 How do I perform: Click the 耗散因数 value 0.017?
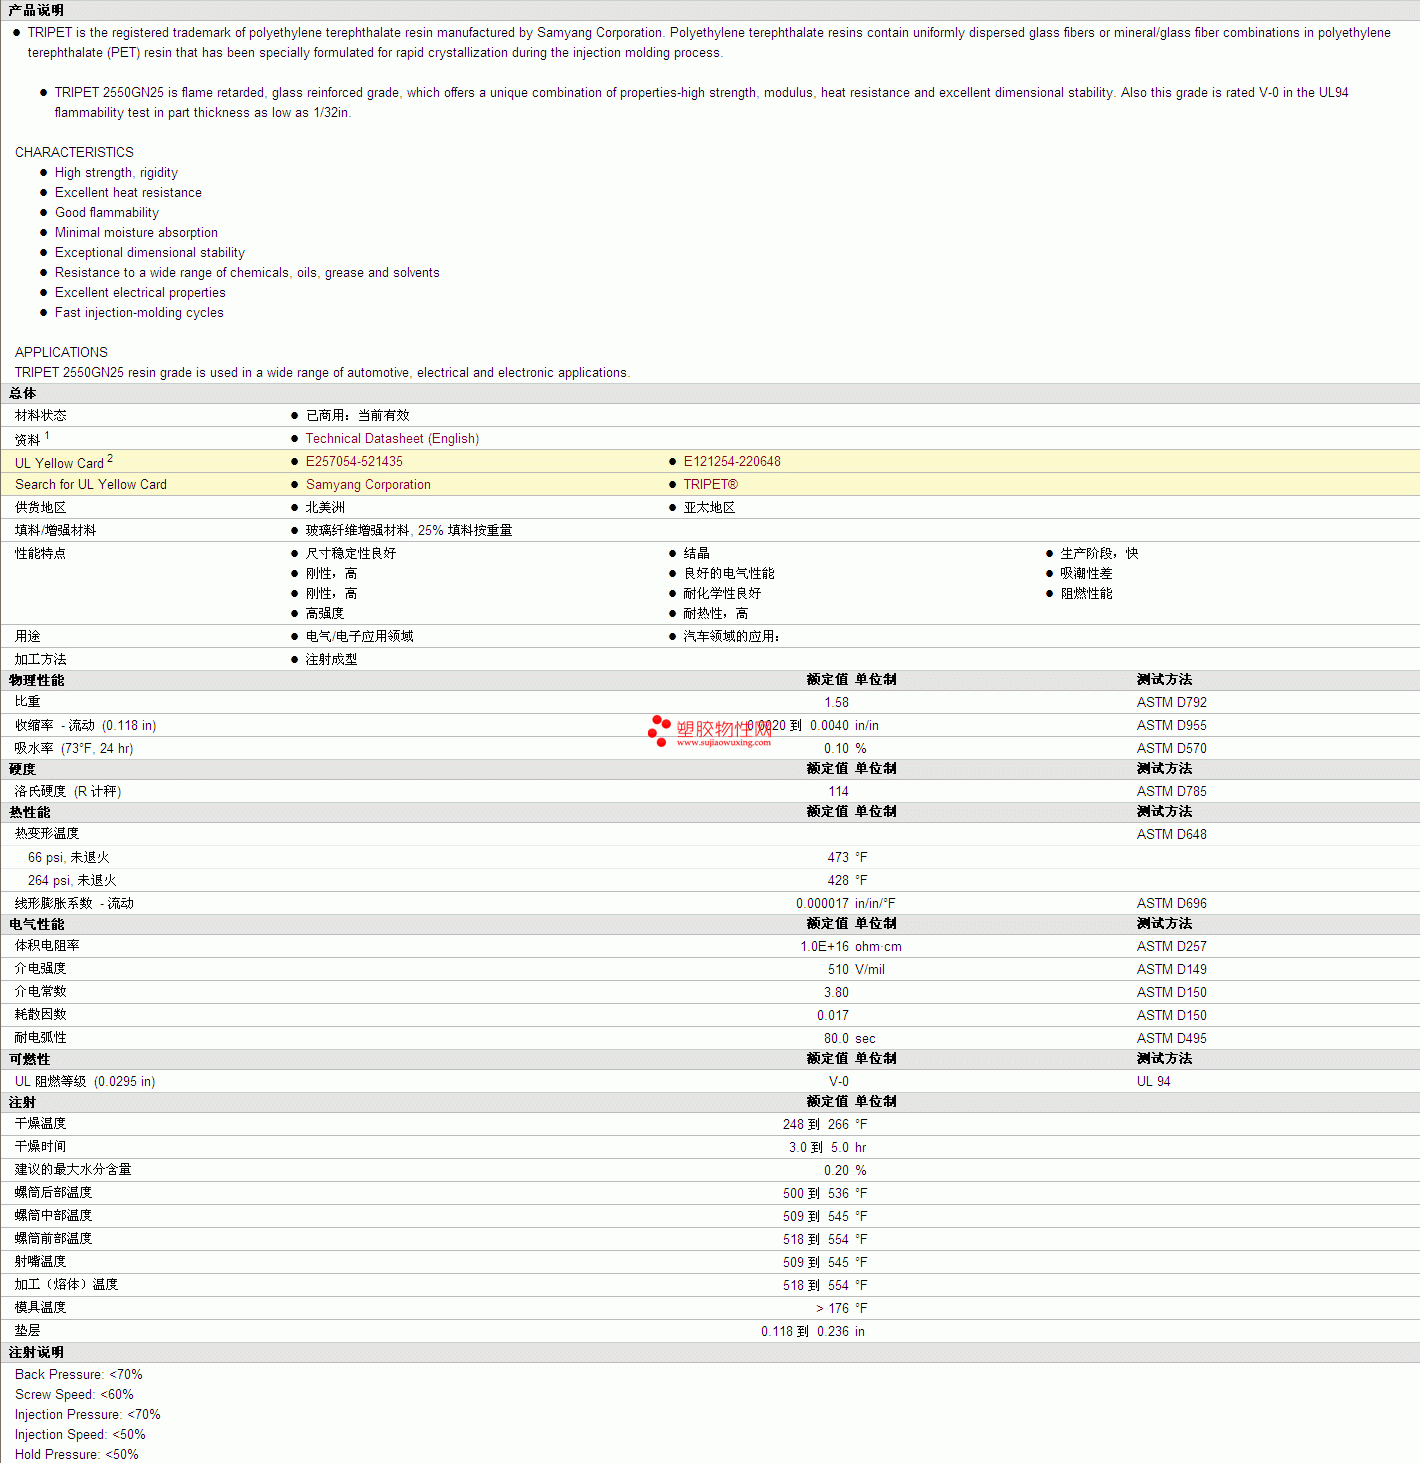click(x=833, y=1016)
